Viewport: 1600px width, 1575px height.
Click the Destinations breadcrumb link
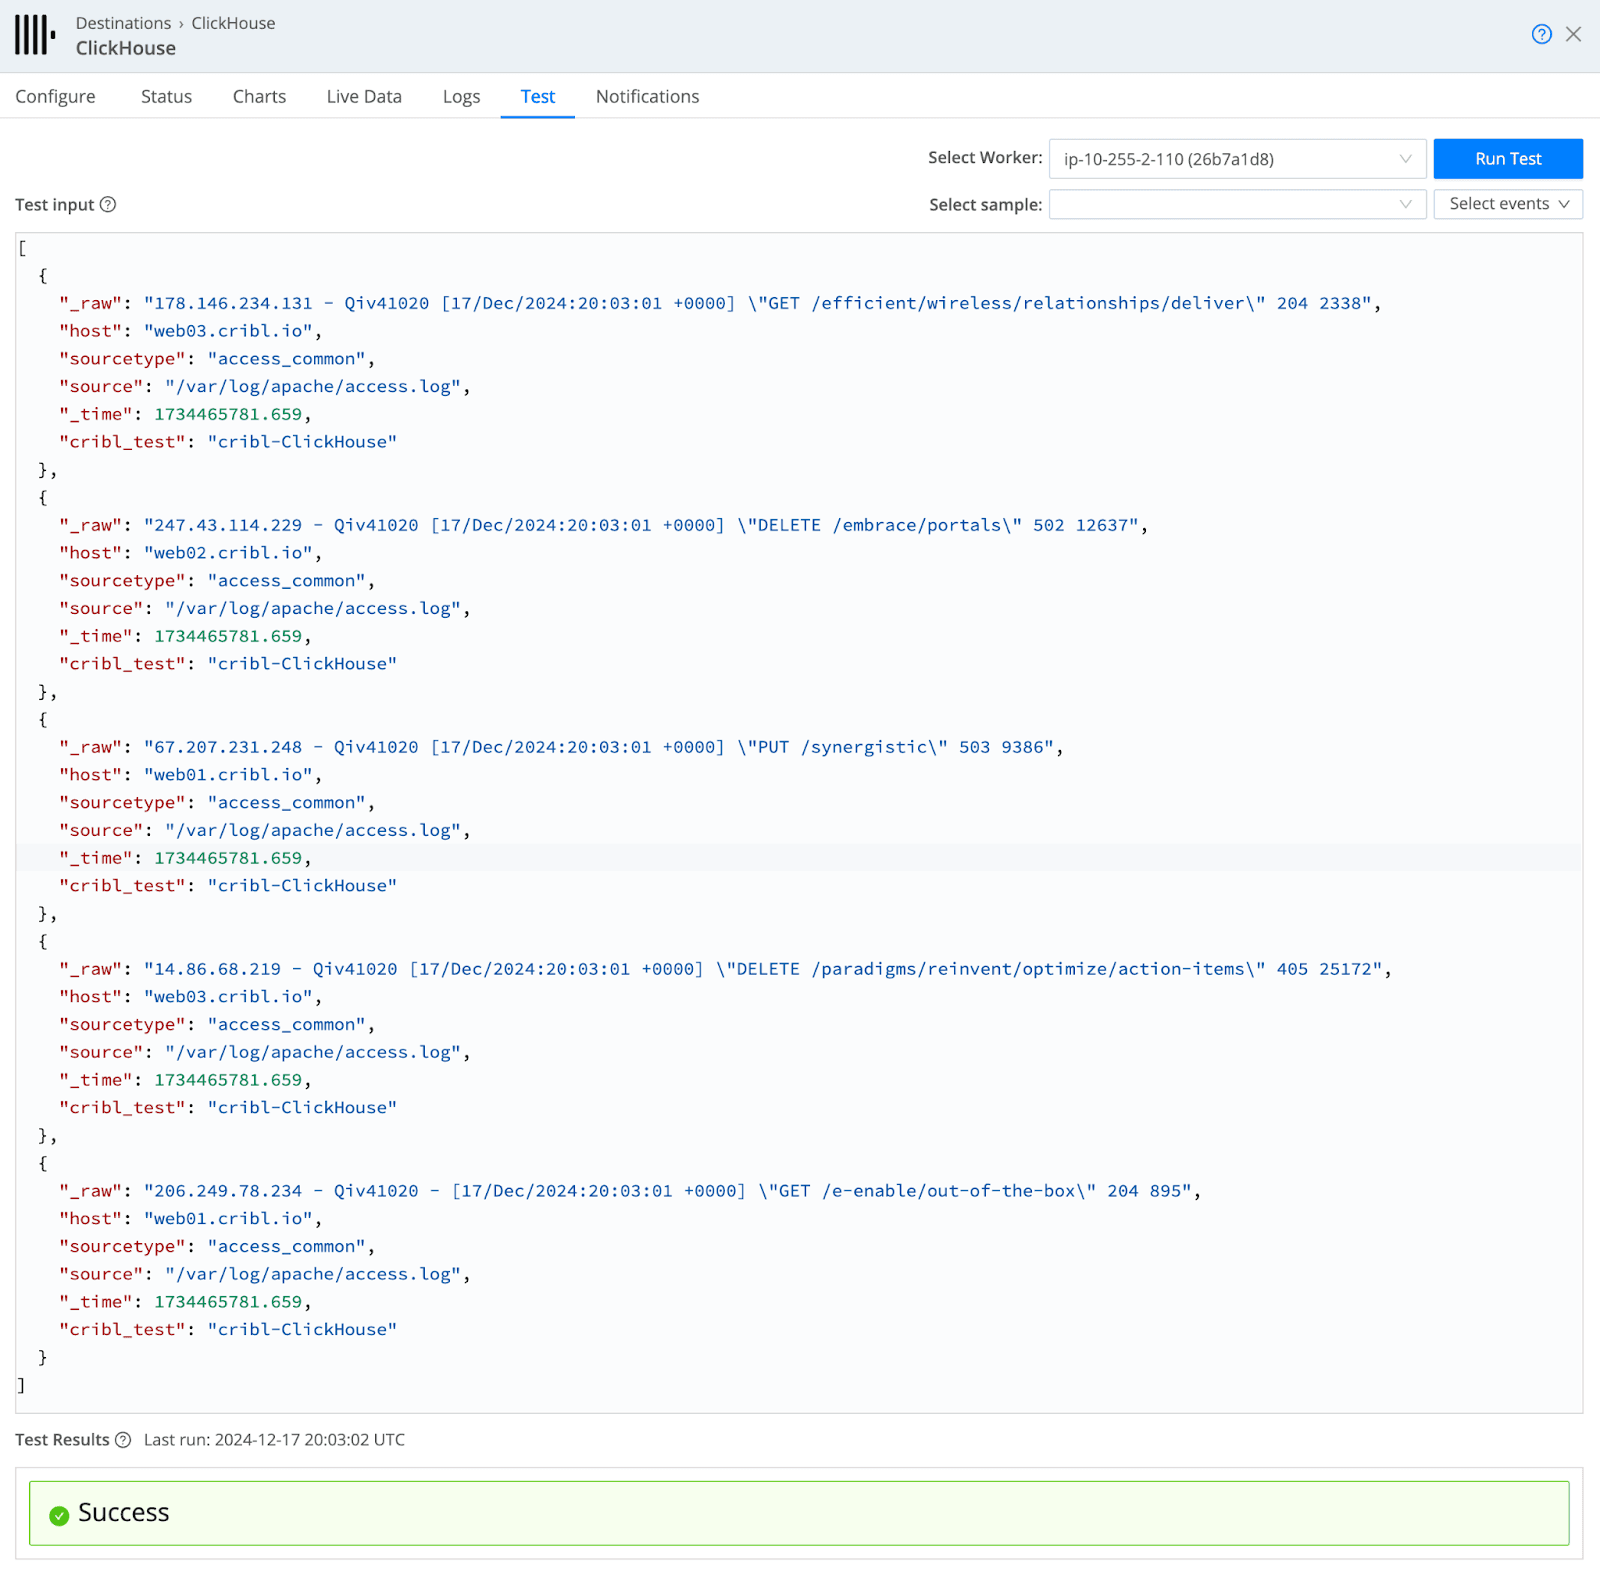123,23
